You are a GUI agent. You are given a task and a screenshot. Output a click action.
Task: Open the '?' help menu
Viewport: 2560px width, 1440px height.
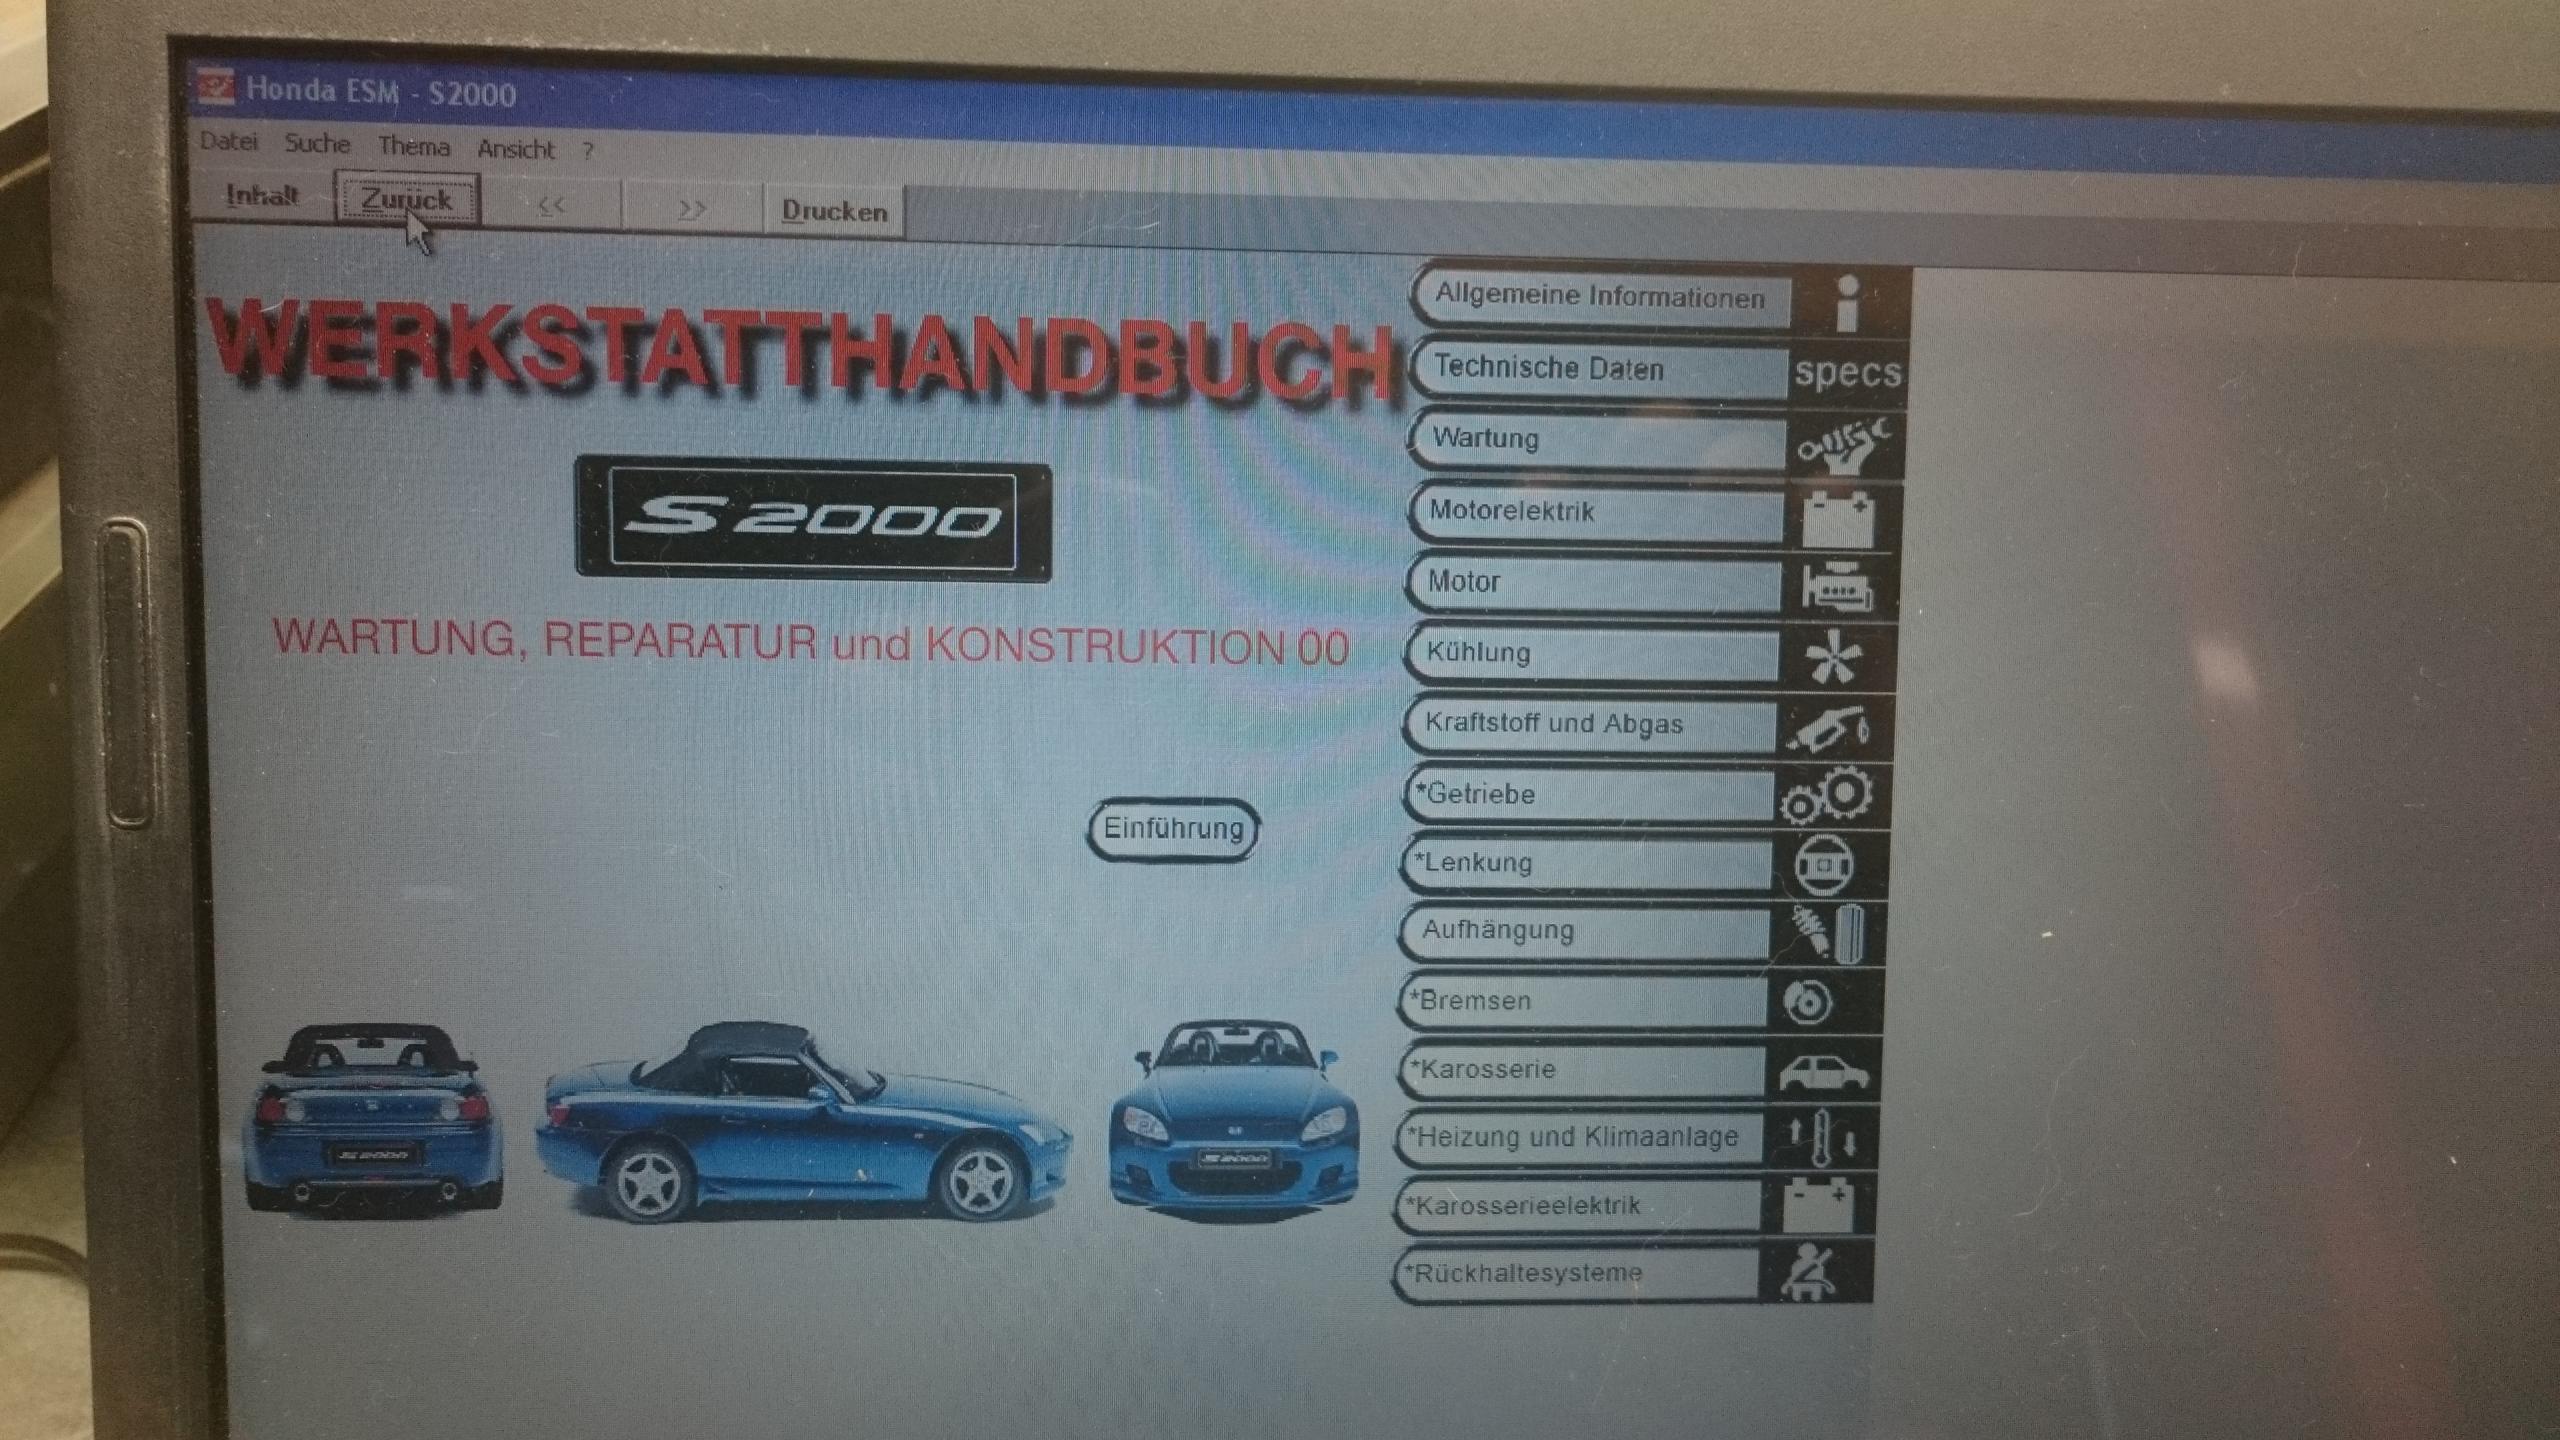coord(588,151)
